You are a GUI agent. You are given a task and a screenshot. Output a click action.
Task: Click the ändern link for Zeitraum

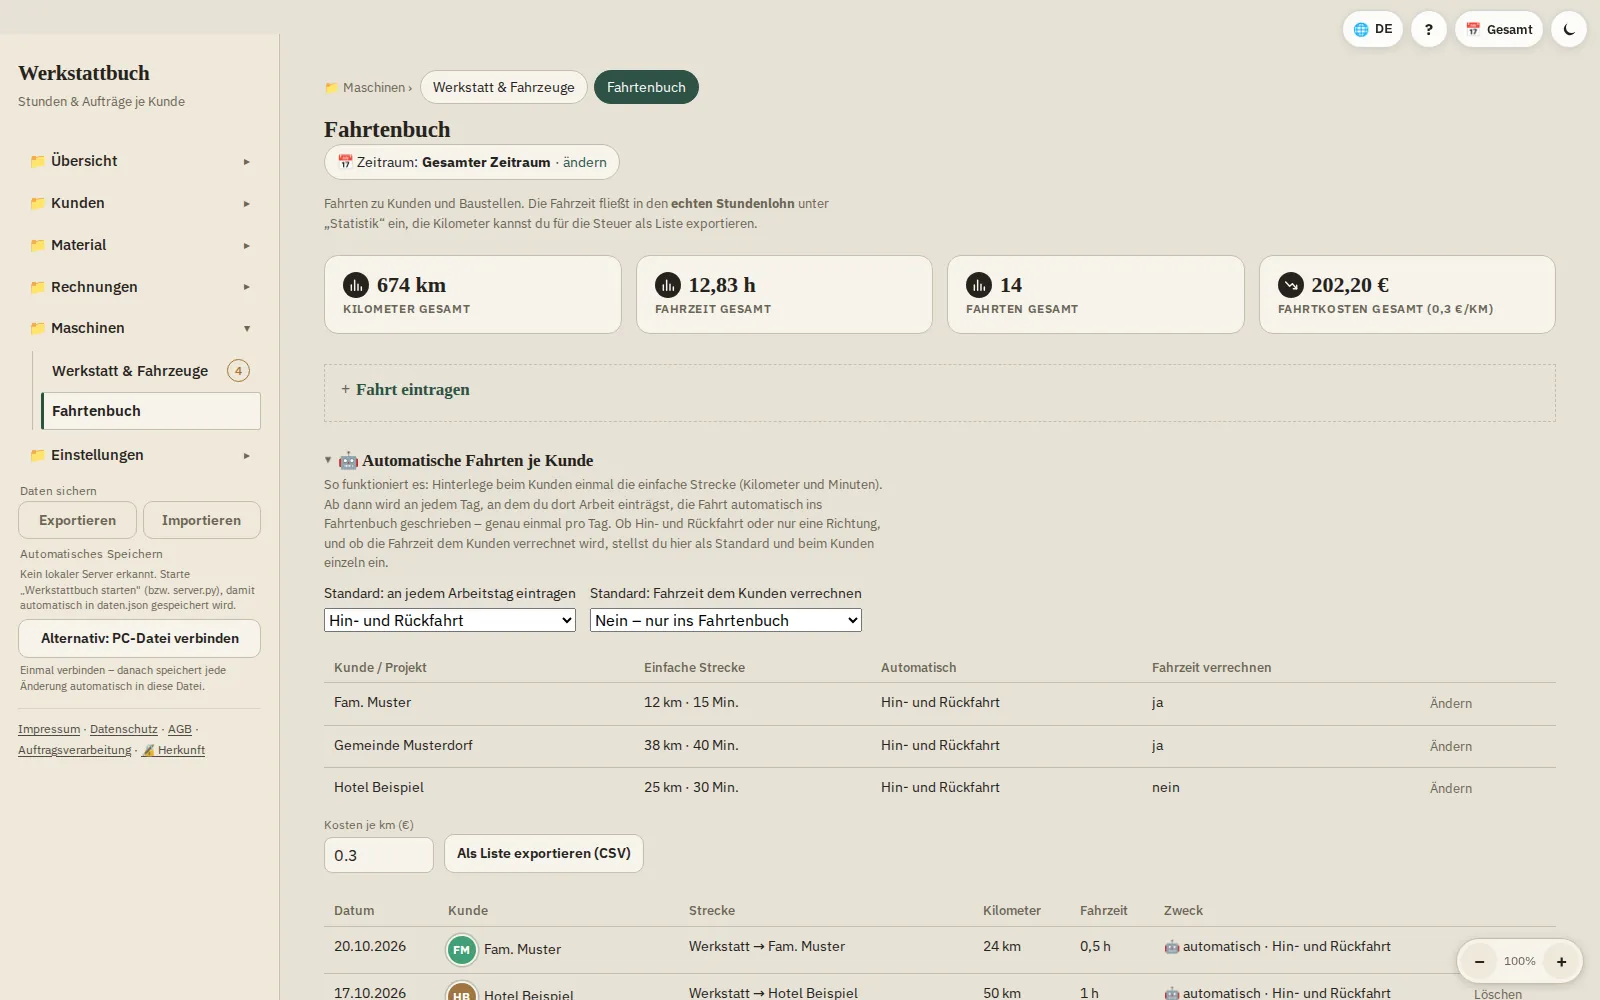point(585,162)
